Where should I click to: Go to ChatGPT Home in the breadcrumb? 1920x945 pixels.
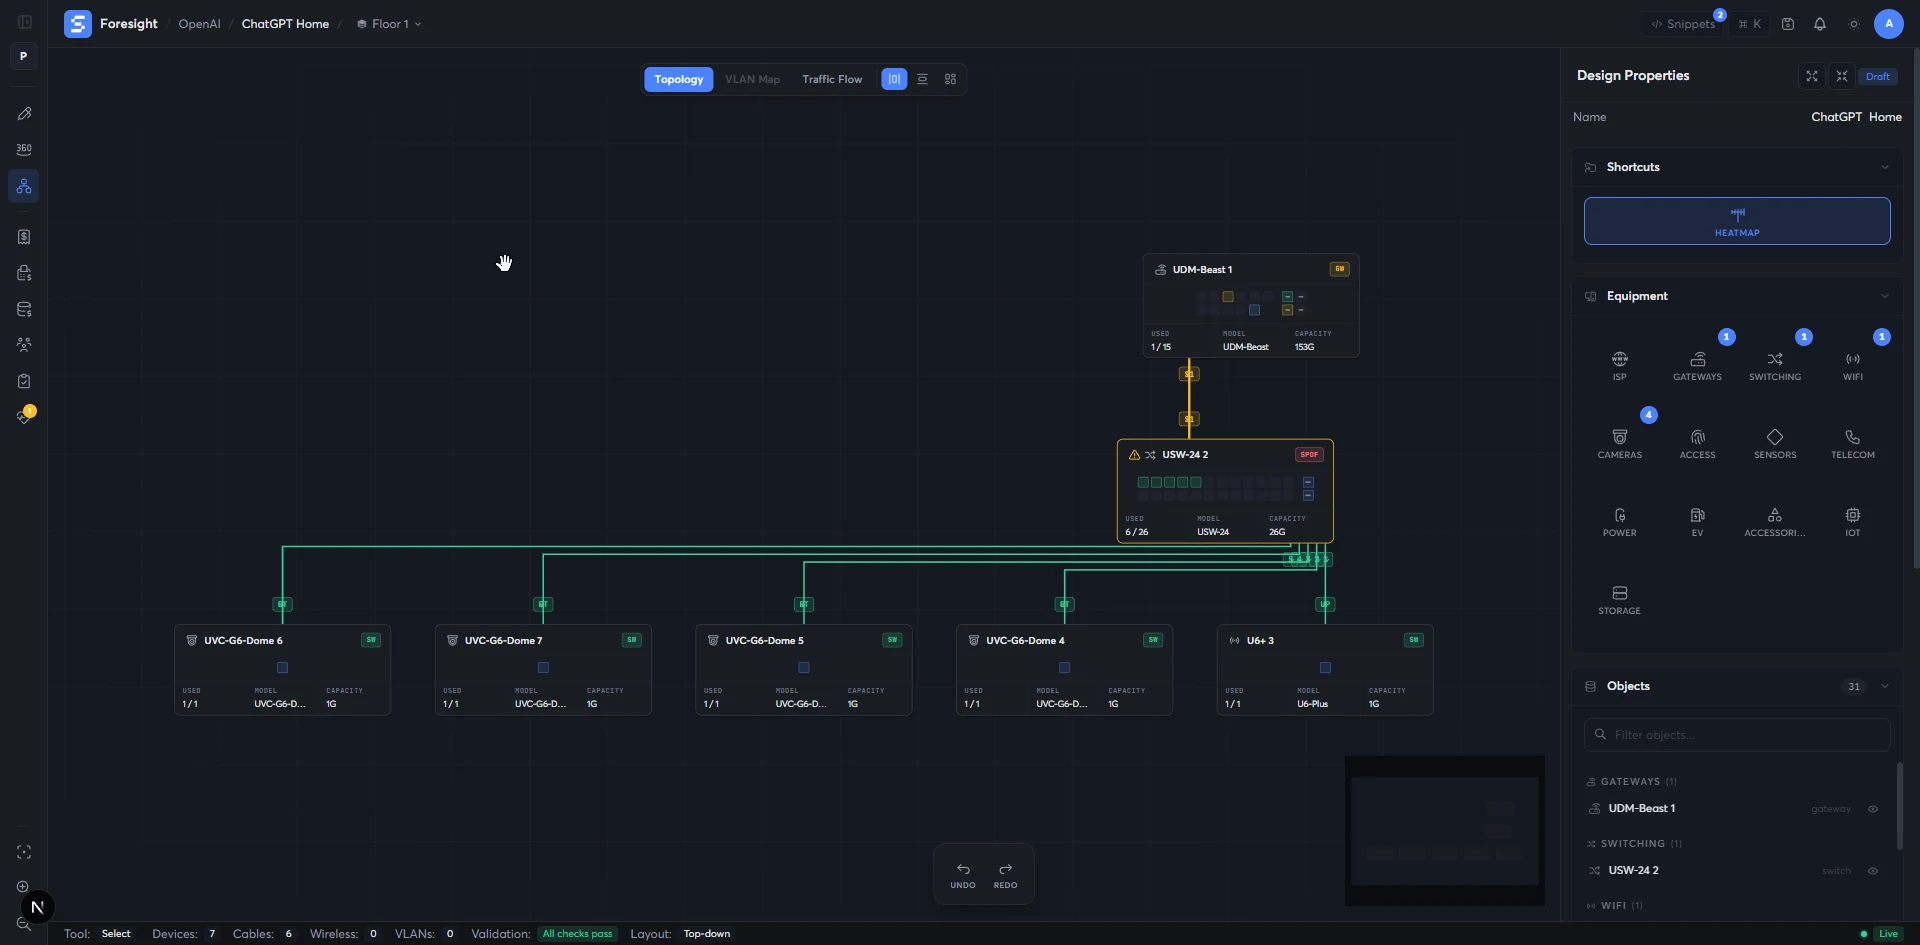(x=285, y=24)
